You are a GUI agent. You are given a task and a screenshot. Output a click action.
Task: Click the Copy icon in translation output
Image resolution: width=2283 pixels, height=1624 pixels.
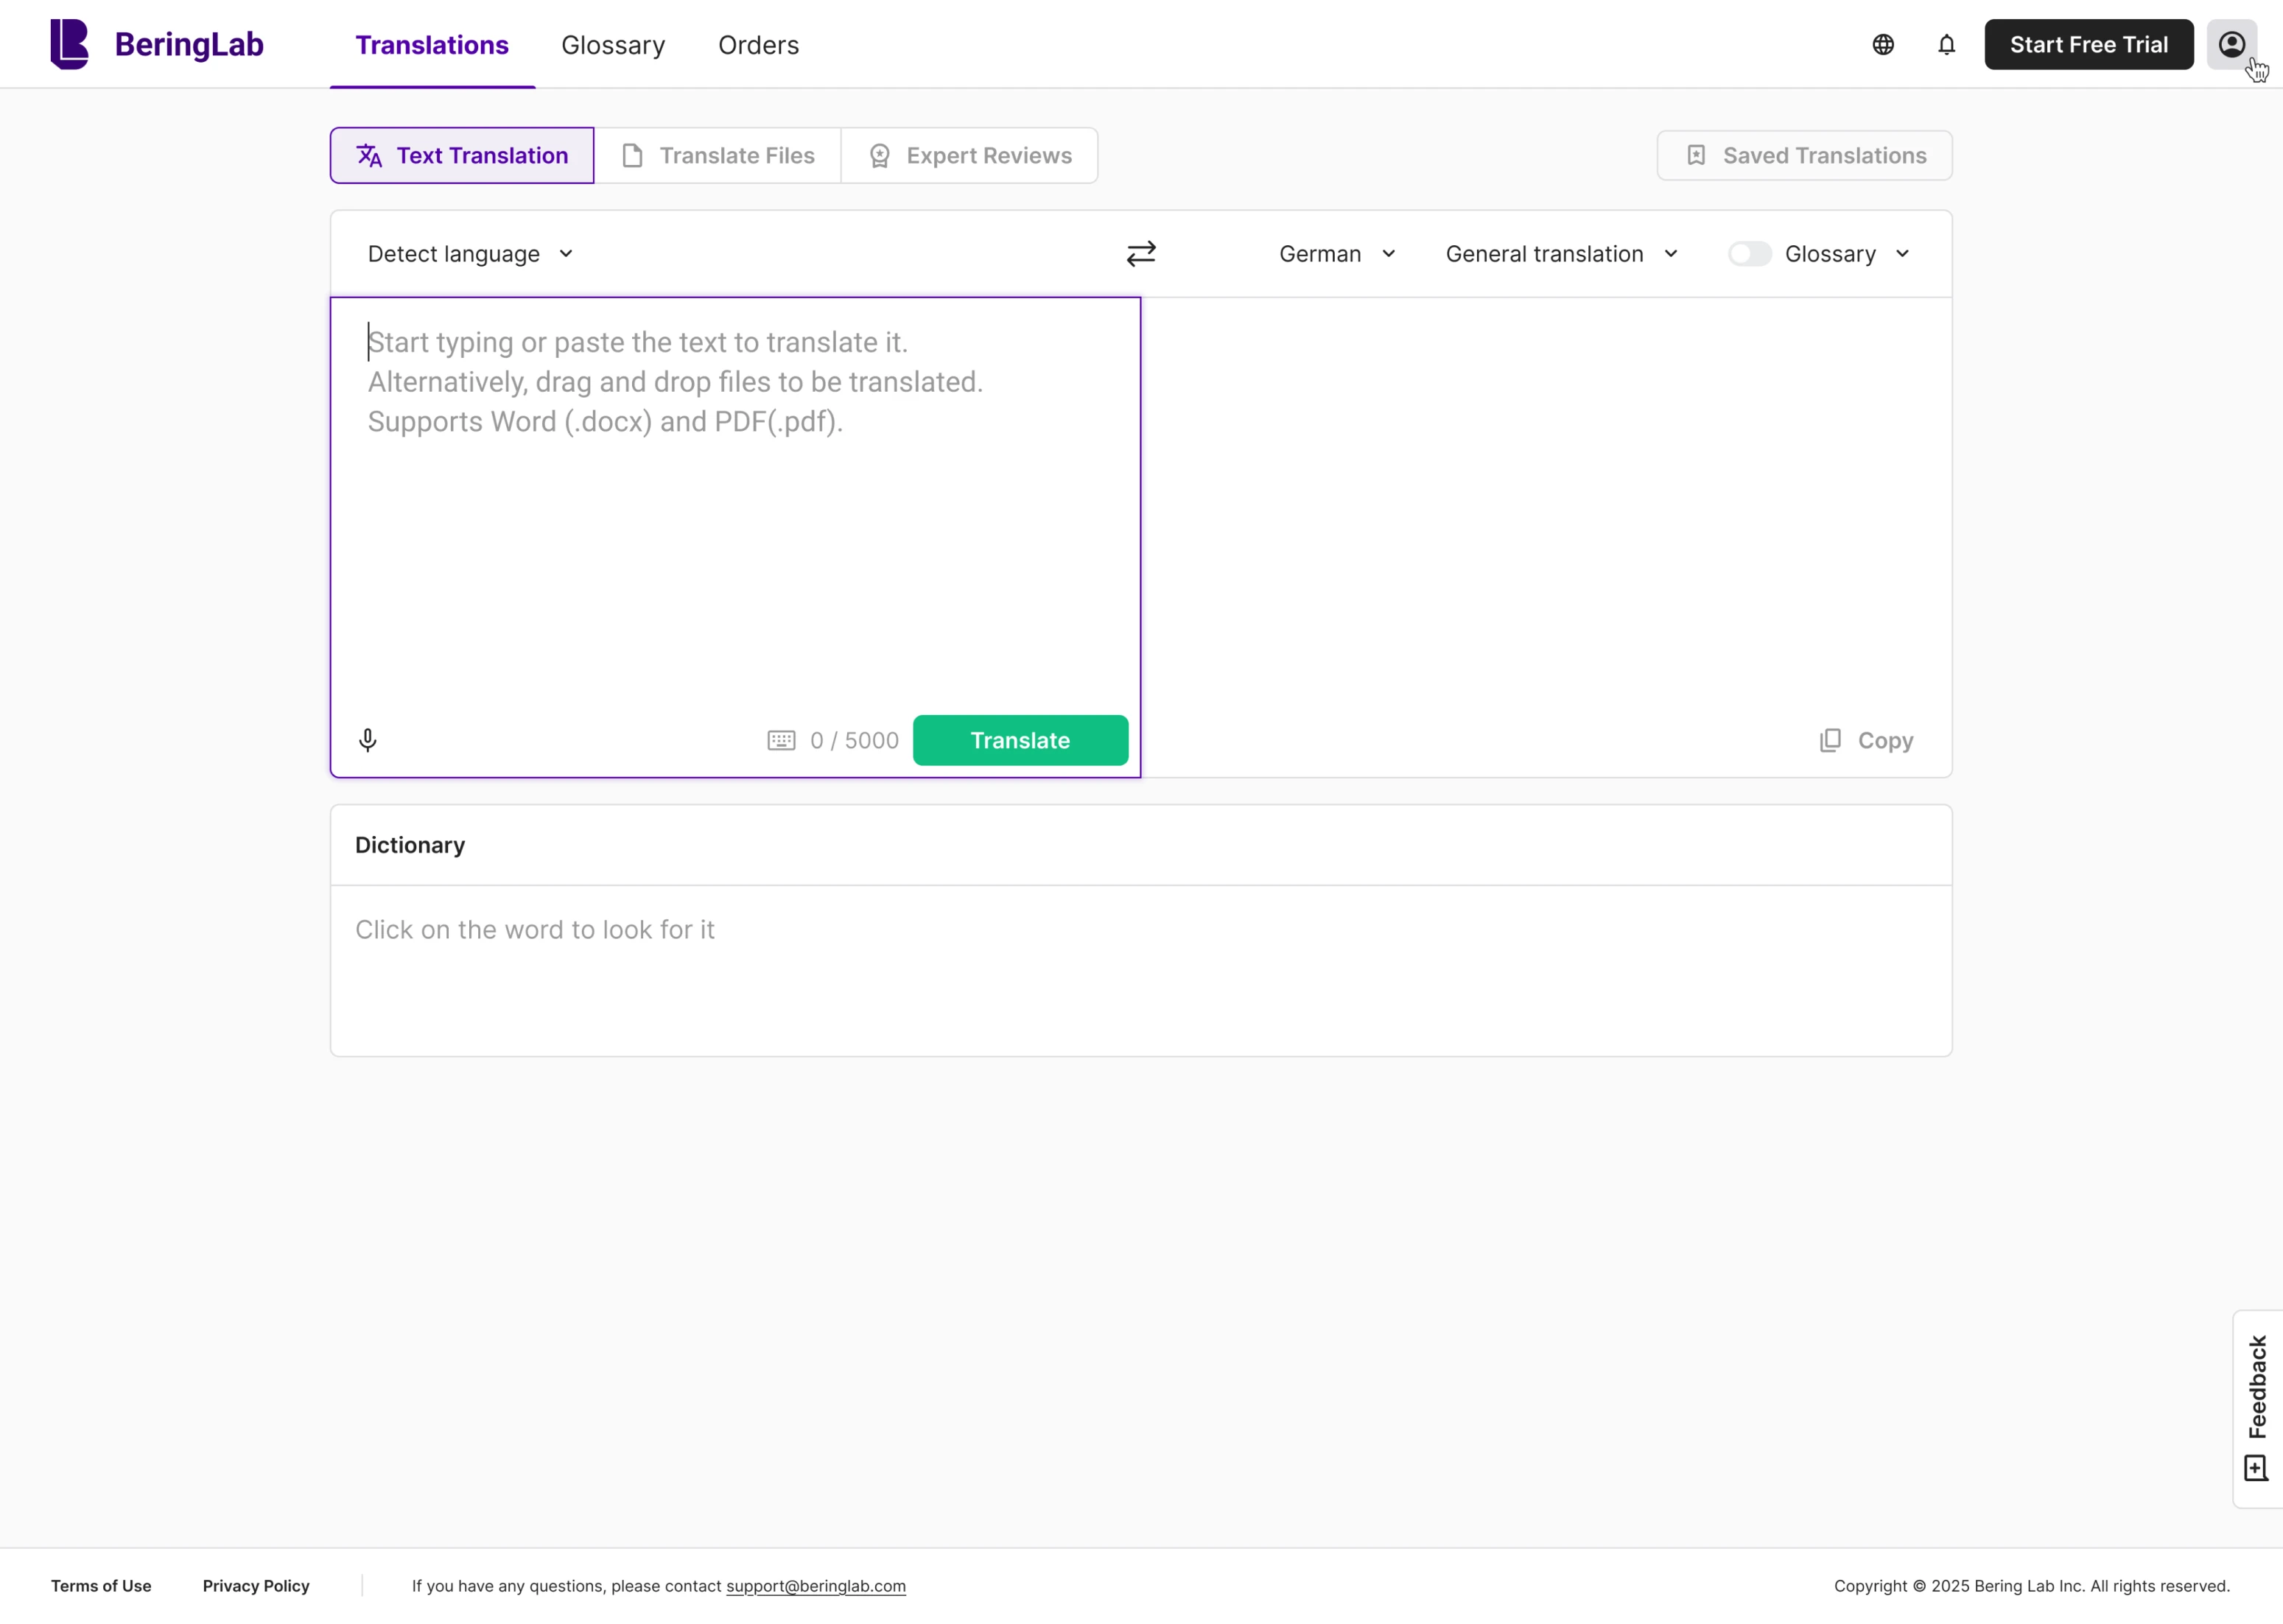point(1830,740)
